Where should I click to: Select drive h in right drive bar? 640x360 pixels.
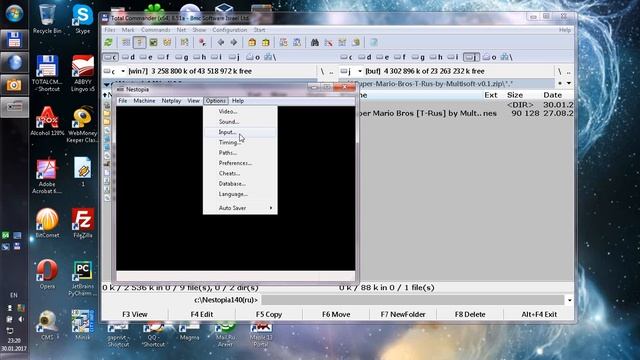[436, 57]
